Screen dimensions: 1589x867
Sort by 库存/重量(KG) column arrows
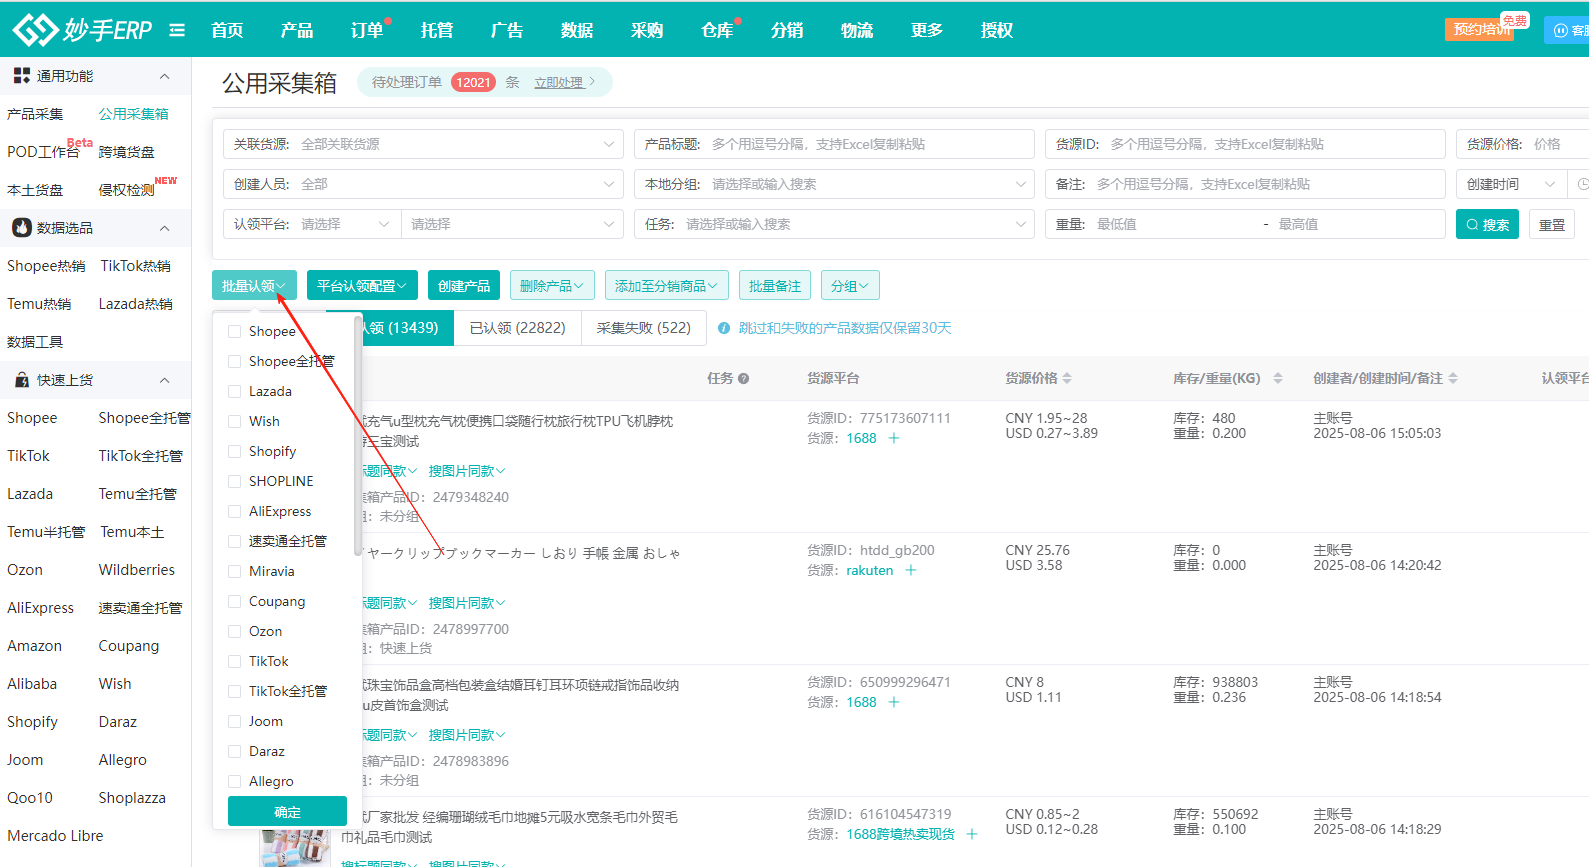click(x=1278, y=378)
